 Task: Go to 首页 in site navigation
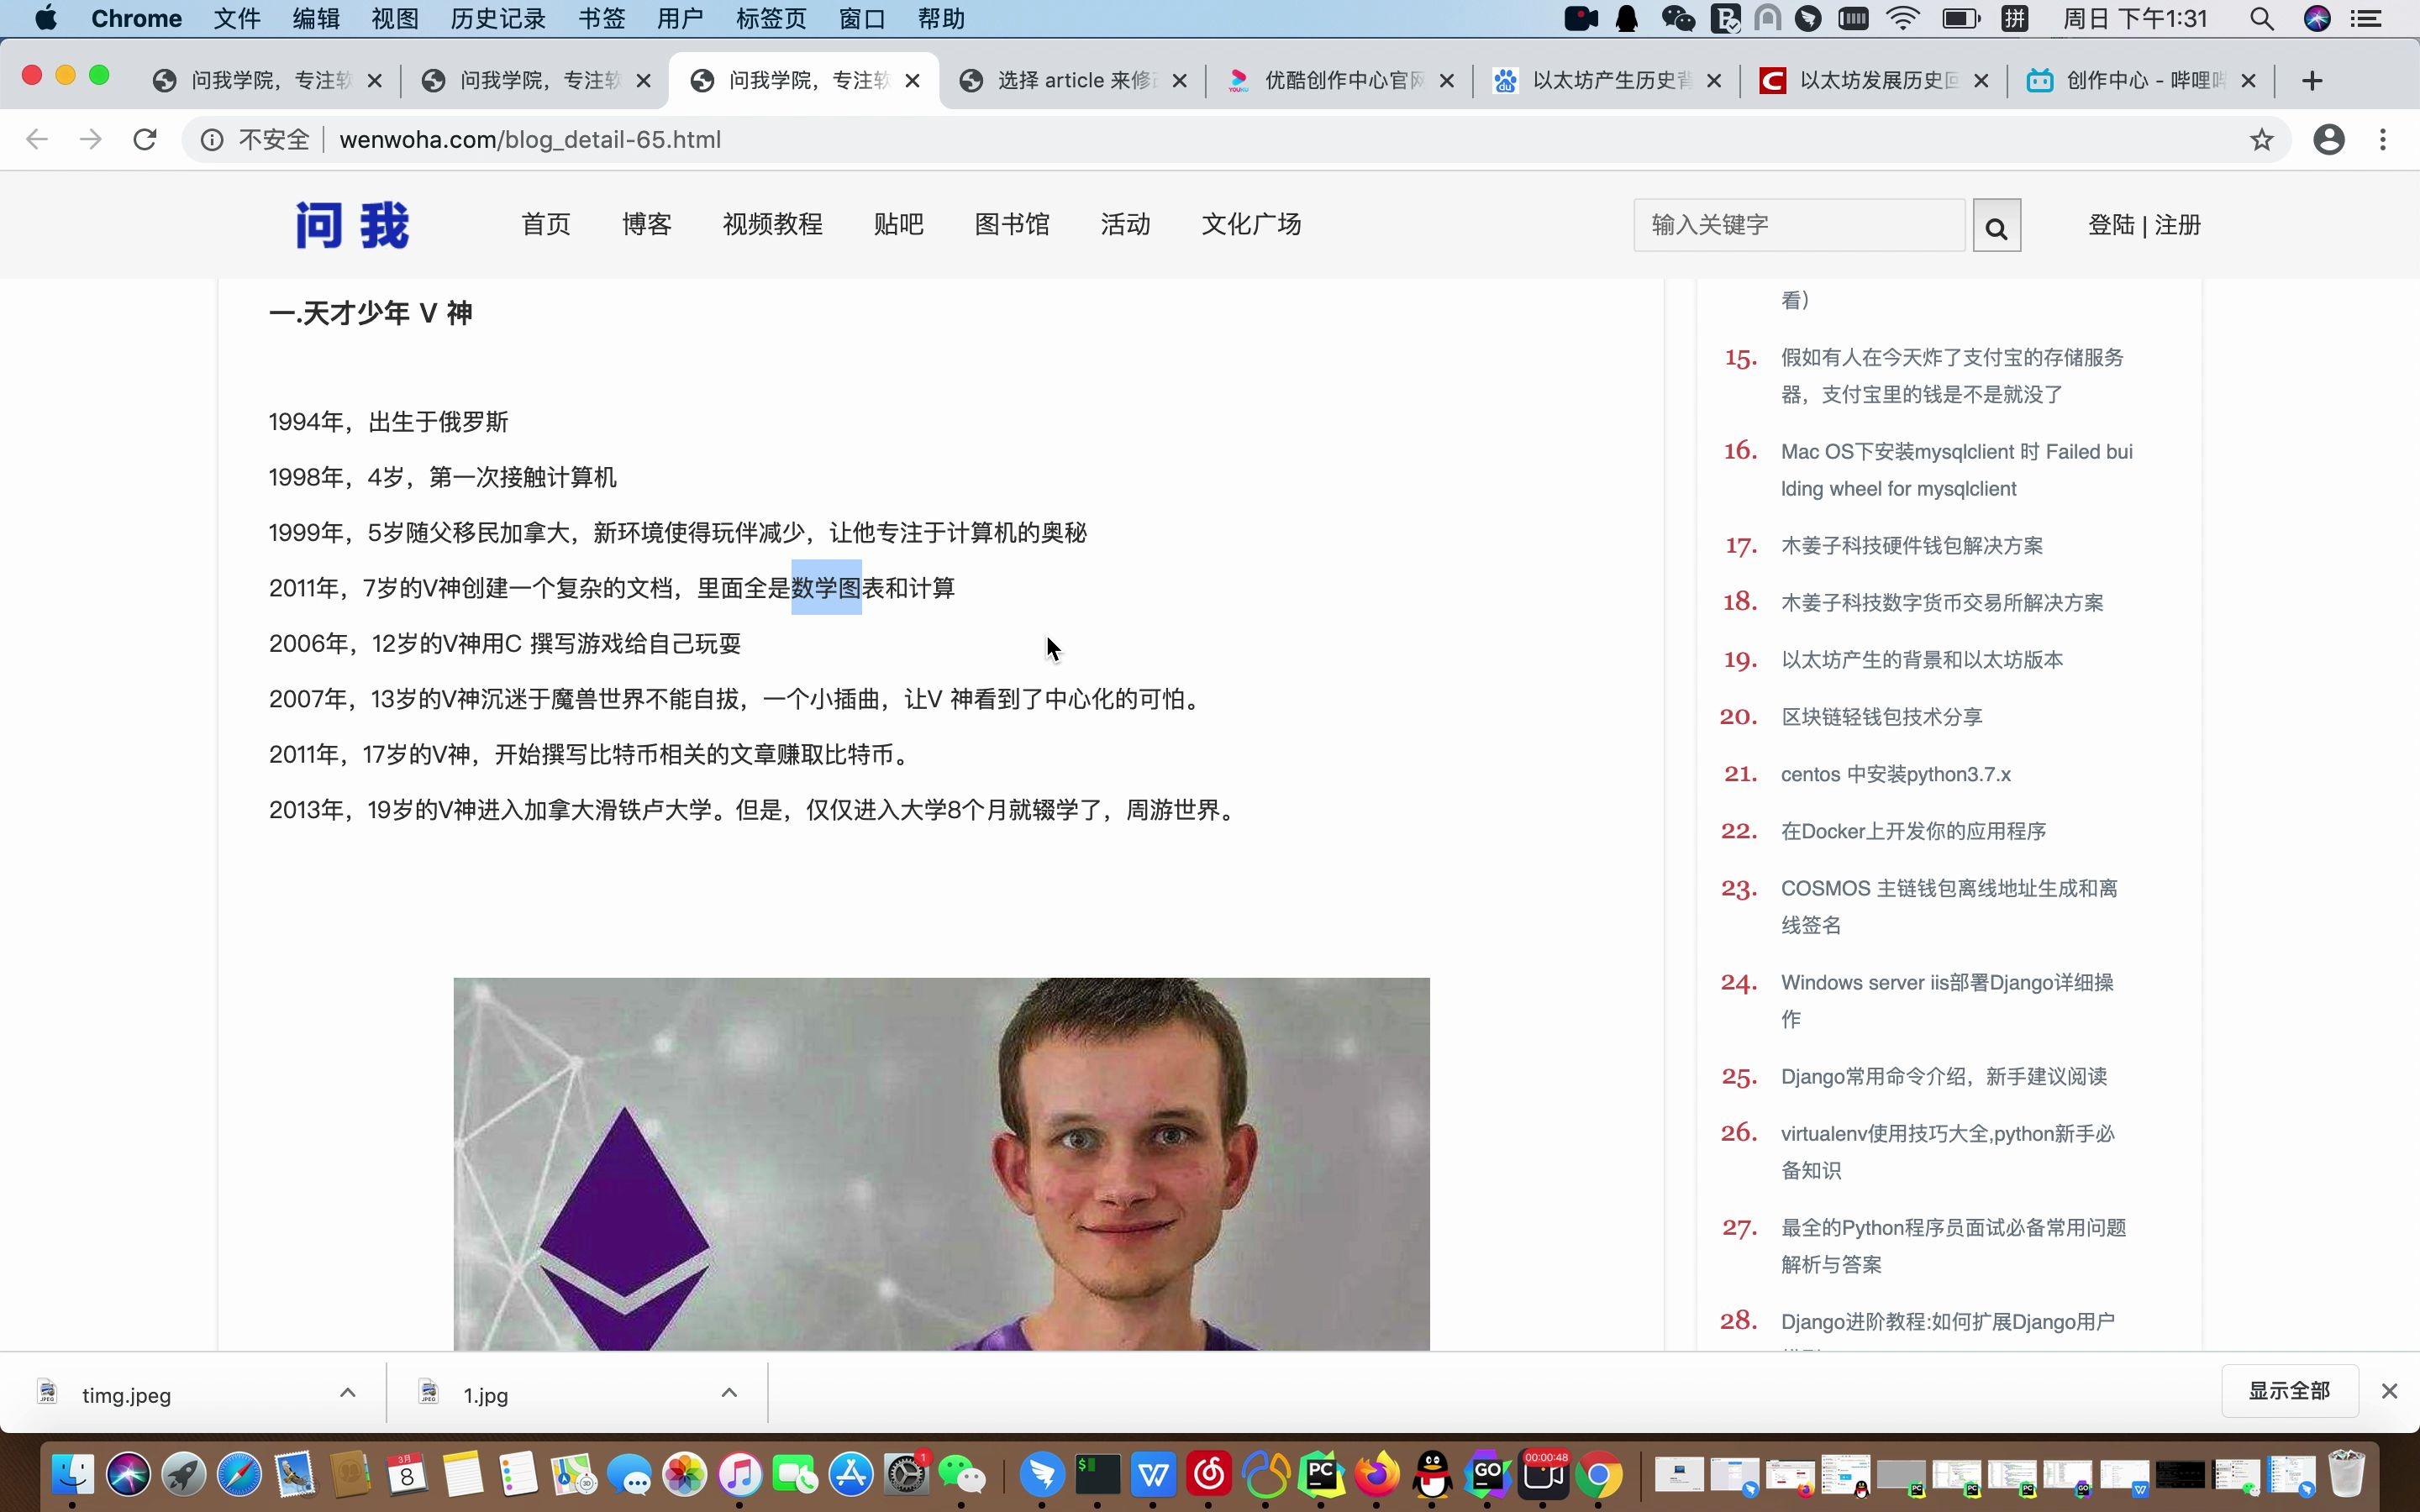pyautogui.click(x=546, y=224)
